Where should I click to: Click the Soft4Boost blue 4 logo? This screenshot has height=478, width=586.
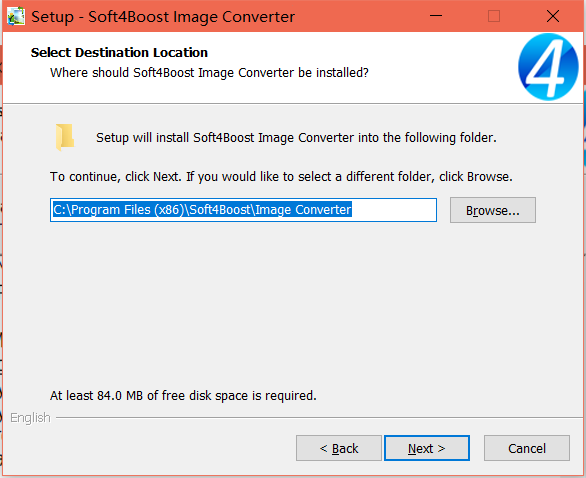(x=548, y=67)
